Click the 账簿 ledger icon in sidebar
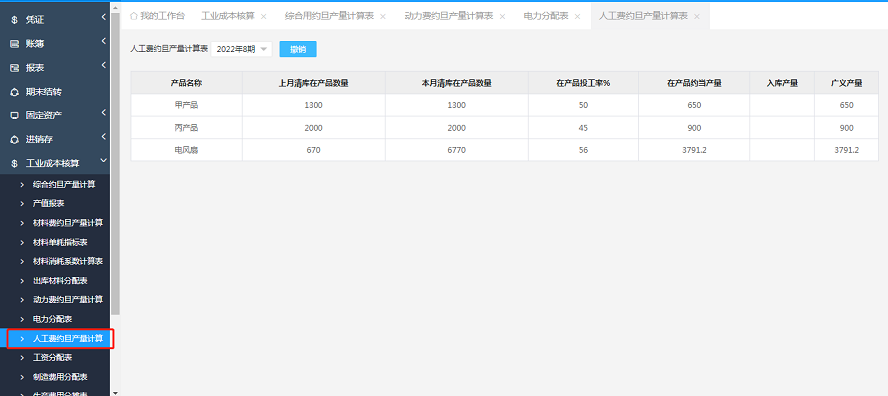Image resolution: width=888 pixels, height=396 pixels. coord(15,44)
